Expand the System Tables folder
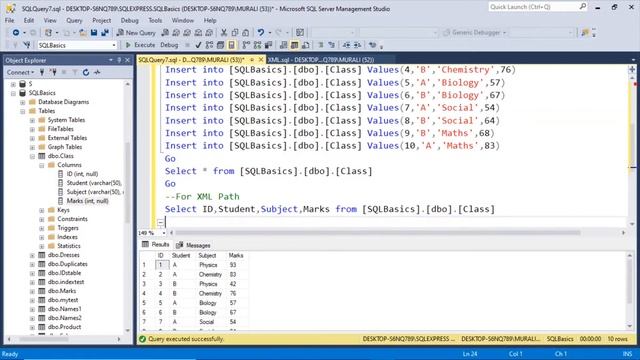 (x=32, y=120)
